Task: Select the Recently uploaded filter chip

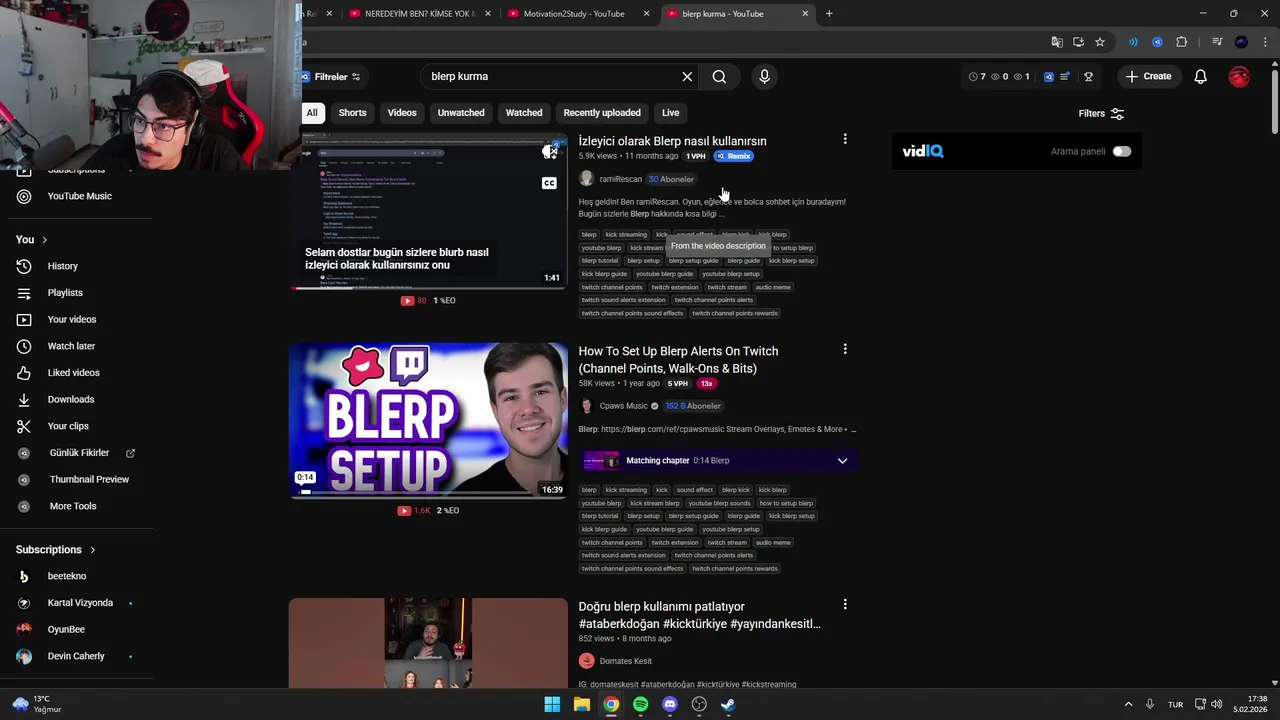Action: [602, 113]
